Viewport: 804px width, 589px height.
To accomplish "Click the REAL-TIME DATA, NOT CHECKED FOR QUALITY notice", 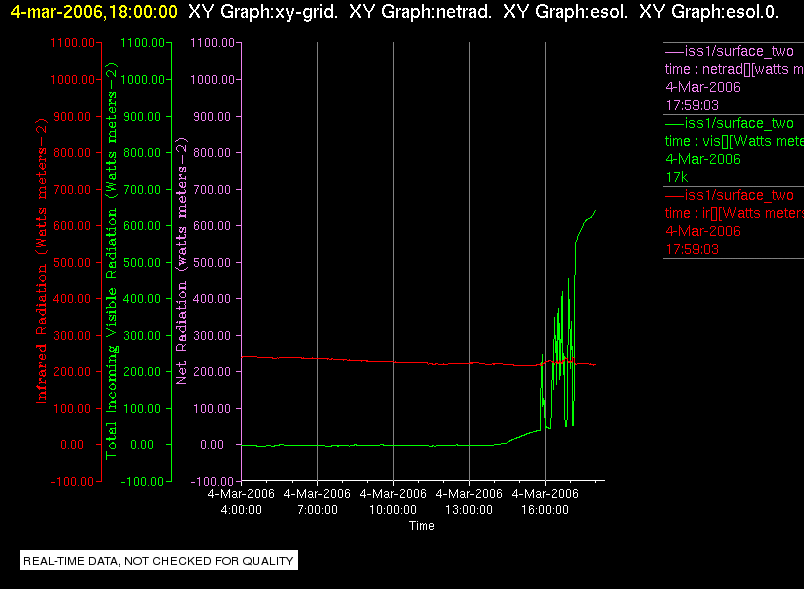I will point(159,560).
